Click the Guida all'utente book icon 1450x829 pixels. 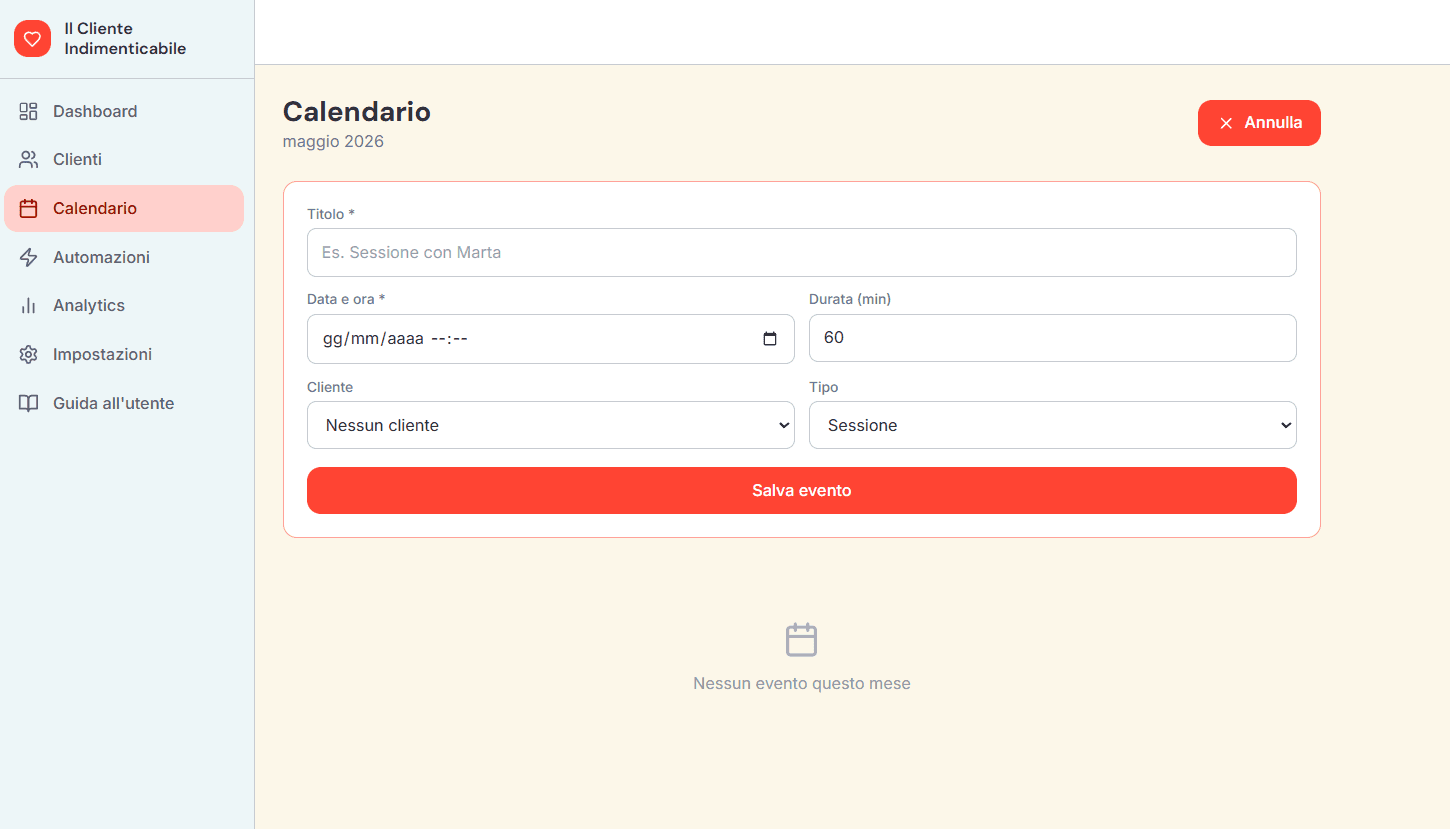click(28, 403)
